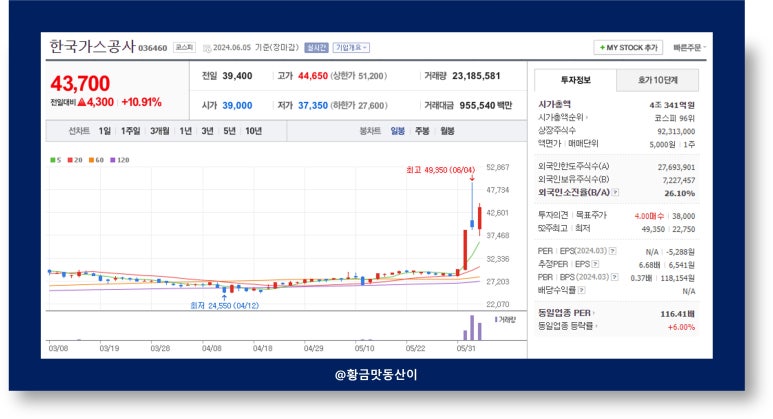Click the current price 43,700
Viewport: 773px width, 419px height.
click(x=80, y=83)
